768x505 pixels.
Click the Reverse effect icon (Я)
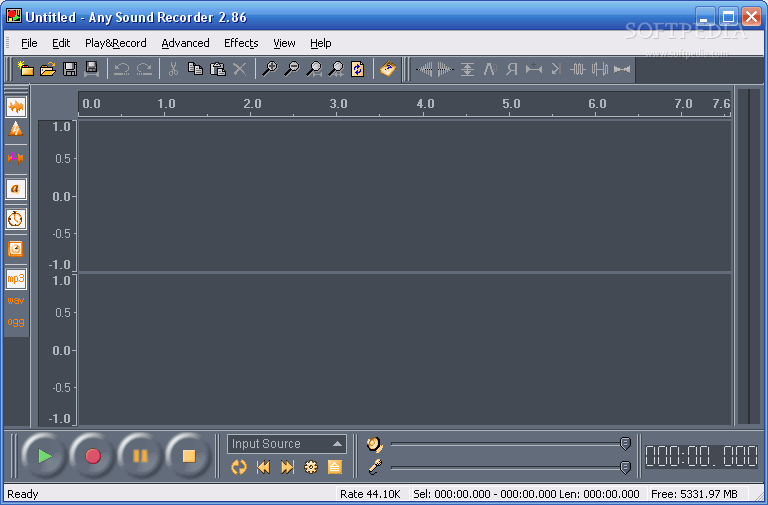pyautogui.click(x=512, y=70)
